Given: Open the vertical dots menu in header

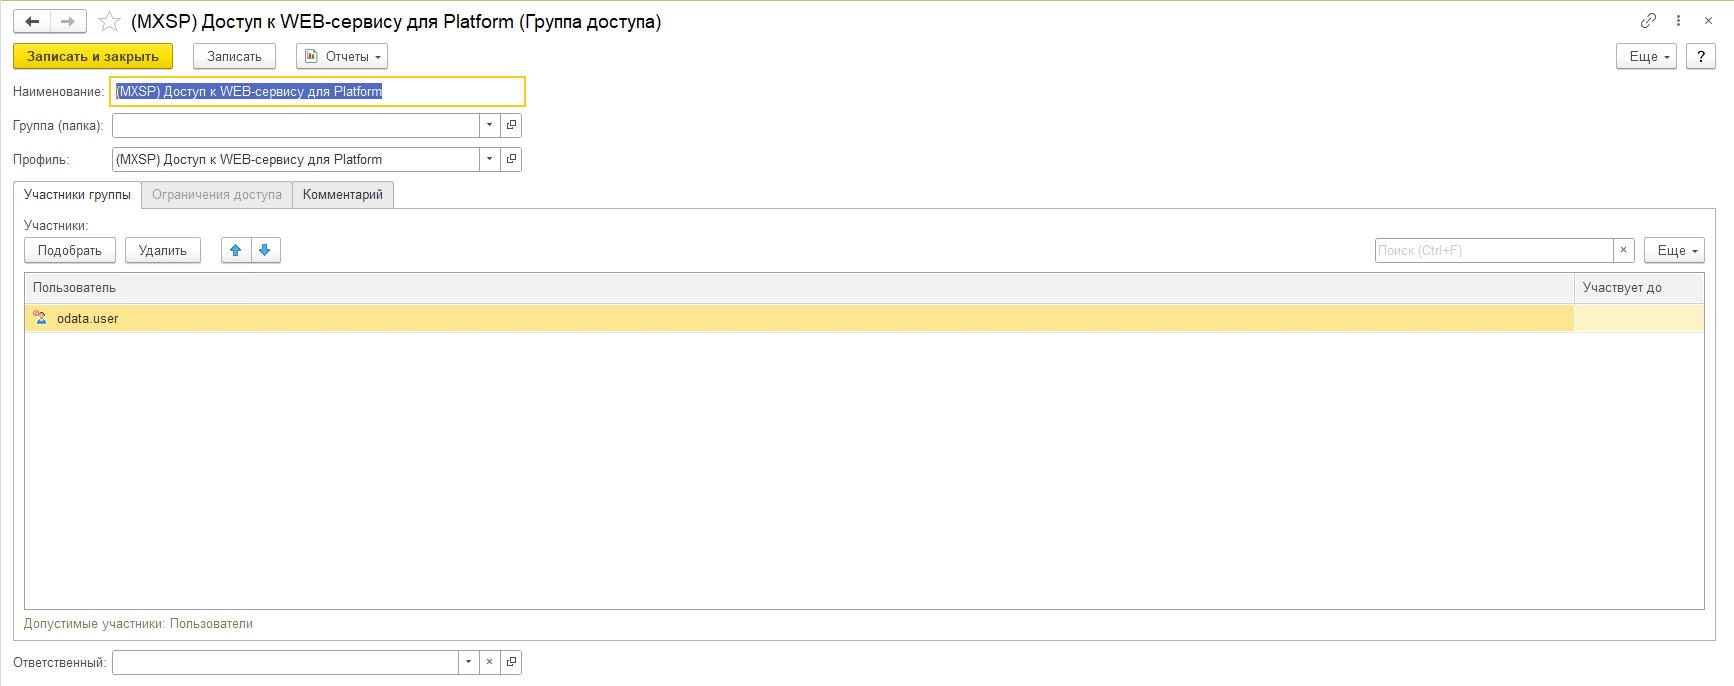Looking at the screenshot, I should click(x=1678, y=20).
